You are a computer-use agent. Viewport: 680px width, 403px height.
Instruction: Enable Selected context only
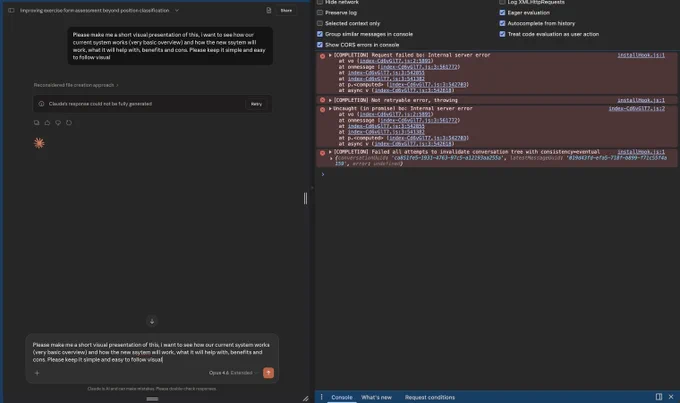click(320, 23)
